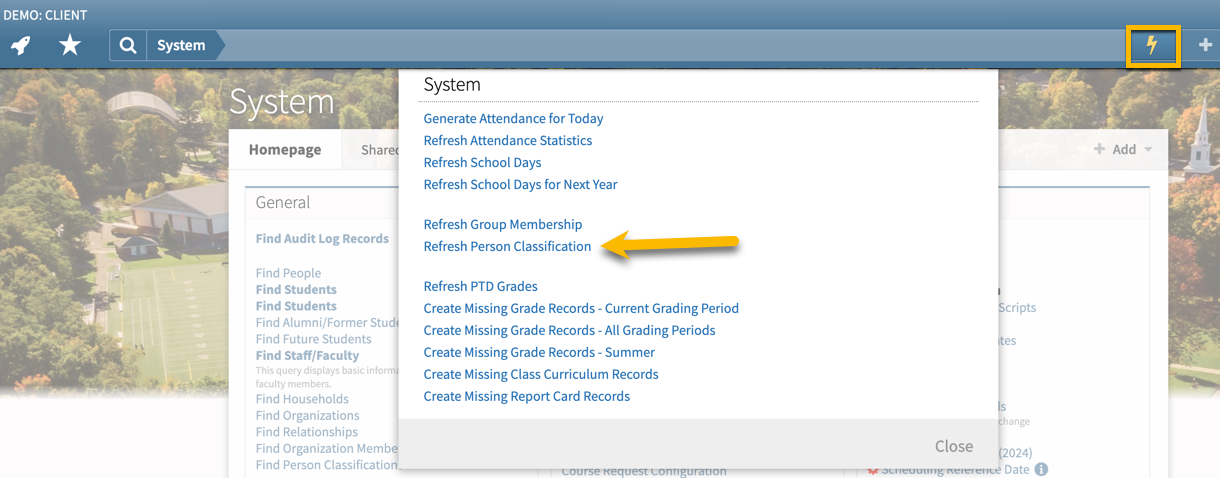Open the Find Households query

pyautogui.click(x=302, y=399)
